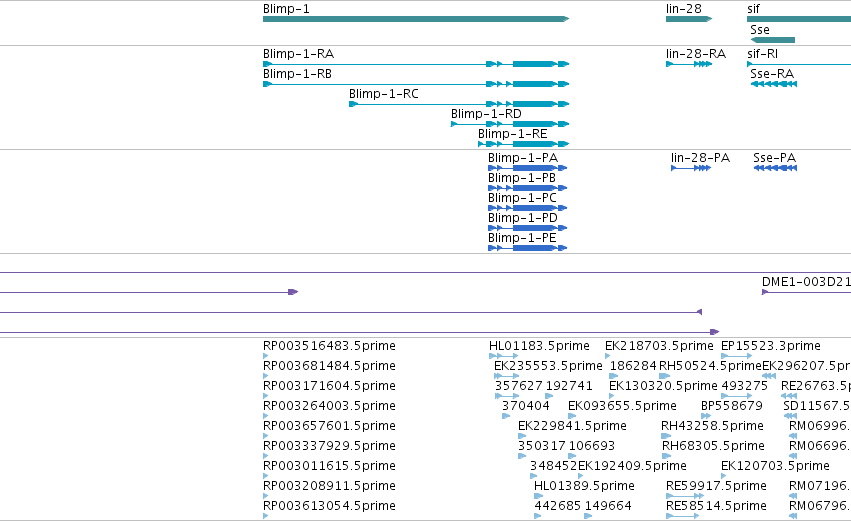Click EST label RP003337929.5prime
This screenshot has height=521, width=851.
(329, 447)
